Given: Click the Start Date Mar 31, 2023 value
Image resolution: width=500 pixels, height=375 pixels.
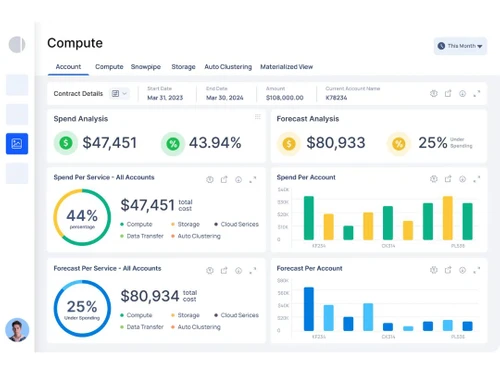Looking at the screenshot, I should [165, 98].
